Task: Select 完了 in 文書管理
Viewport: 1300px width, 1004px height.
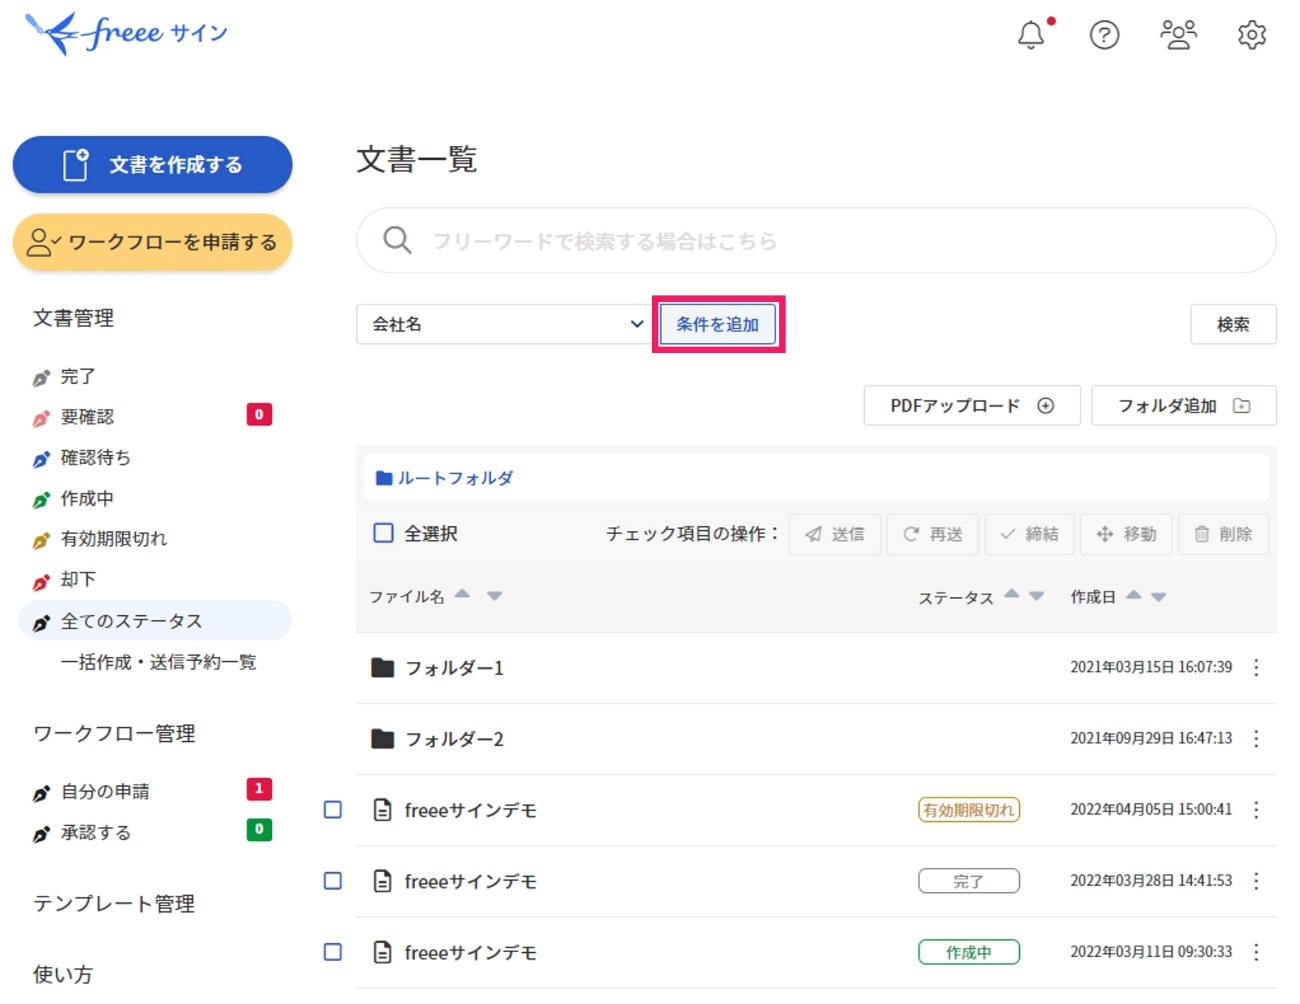Action: coord(77,377)
